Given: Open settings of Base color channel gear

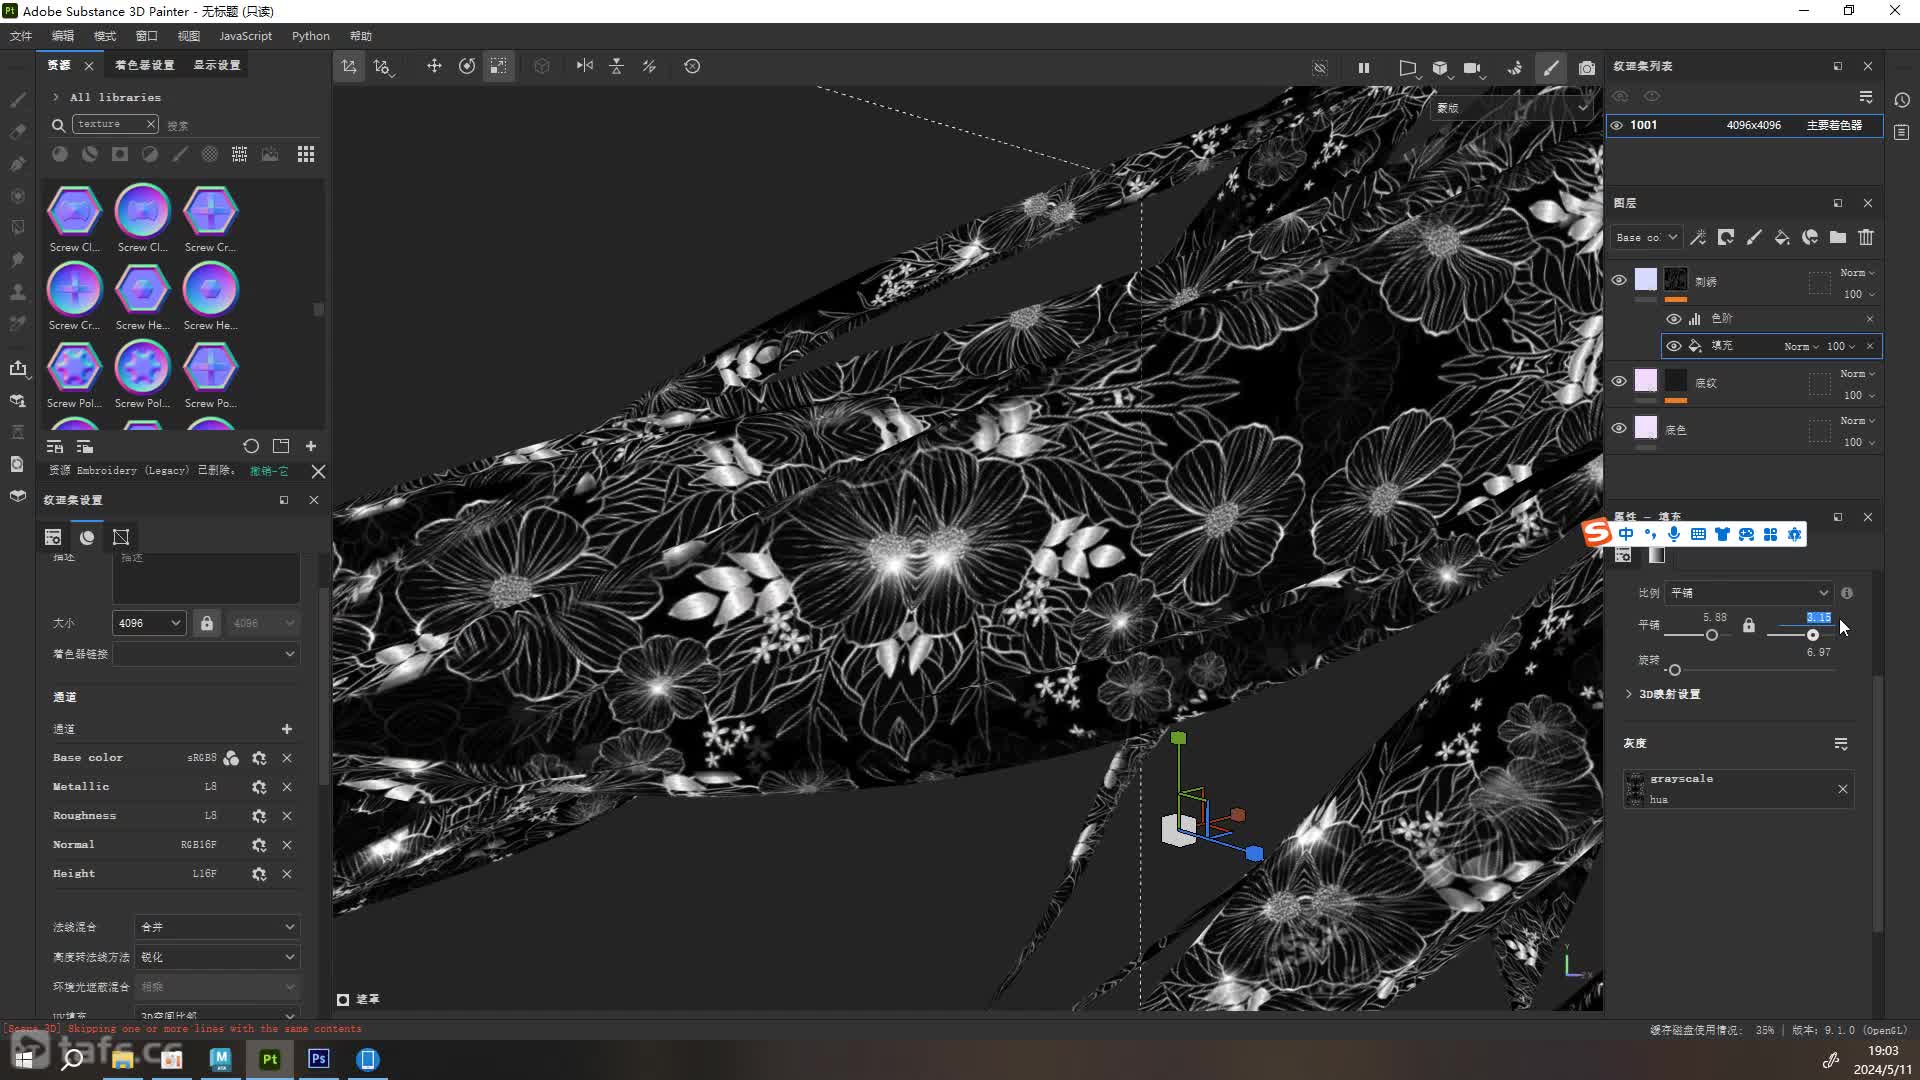Looking at the screenshot, I should 259,758.
